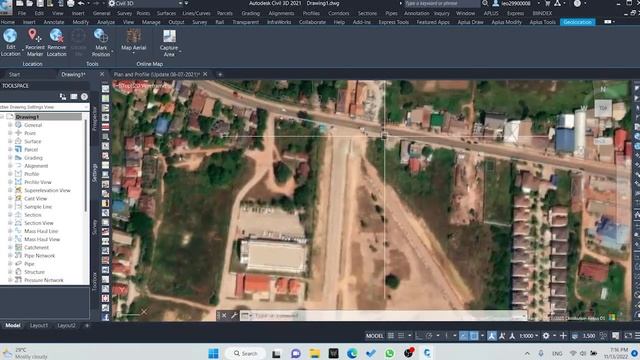640x360 pixels.
Task: Click the TOP face of the ViewCube
Action: point(603,108)
